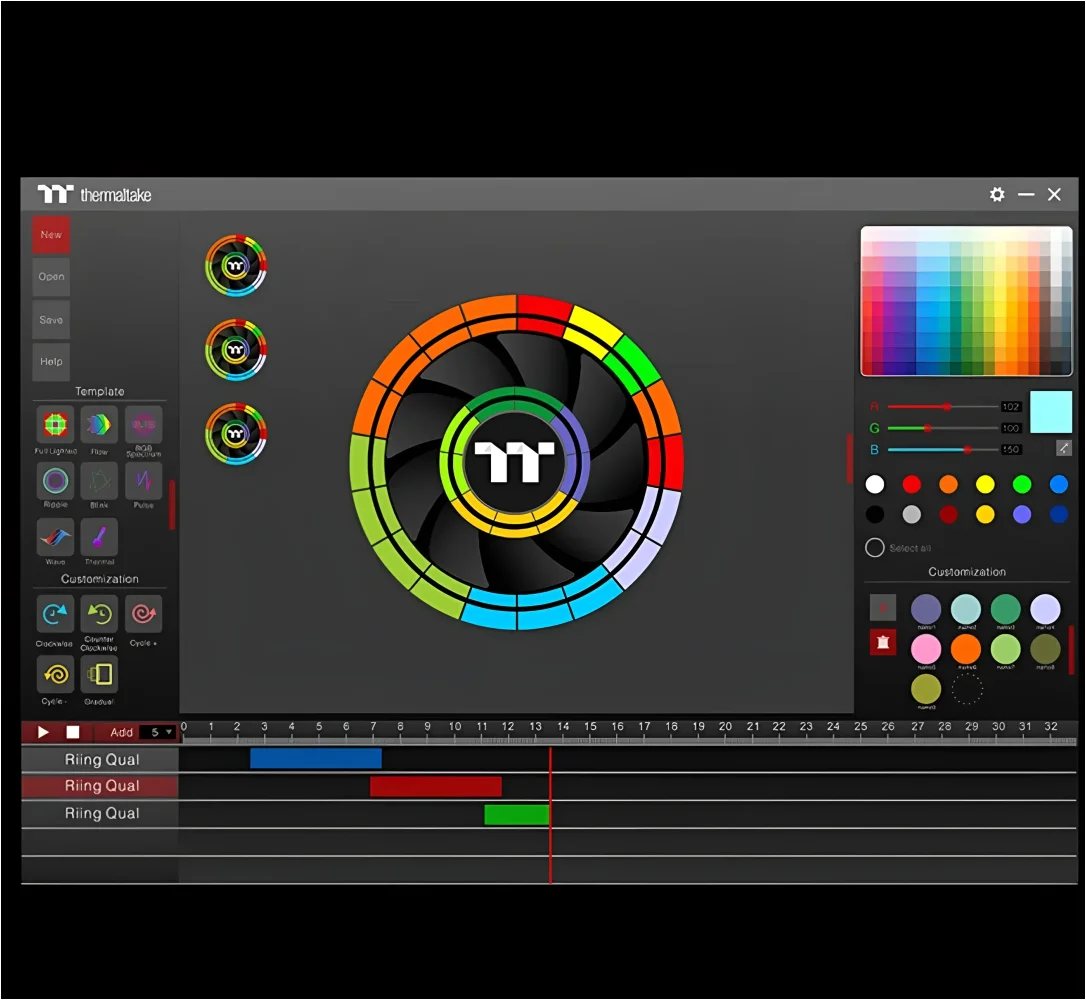Apply the Full Lighted template effect
This screenshot has width=1086, height=1000.
pos(55,424)
